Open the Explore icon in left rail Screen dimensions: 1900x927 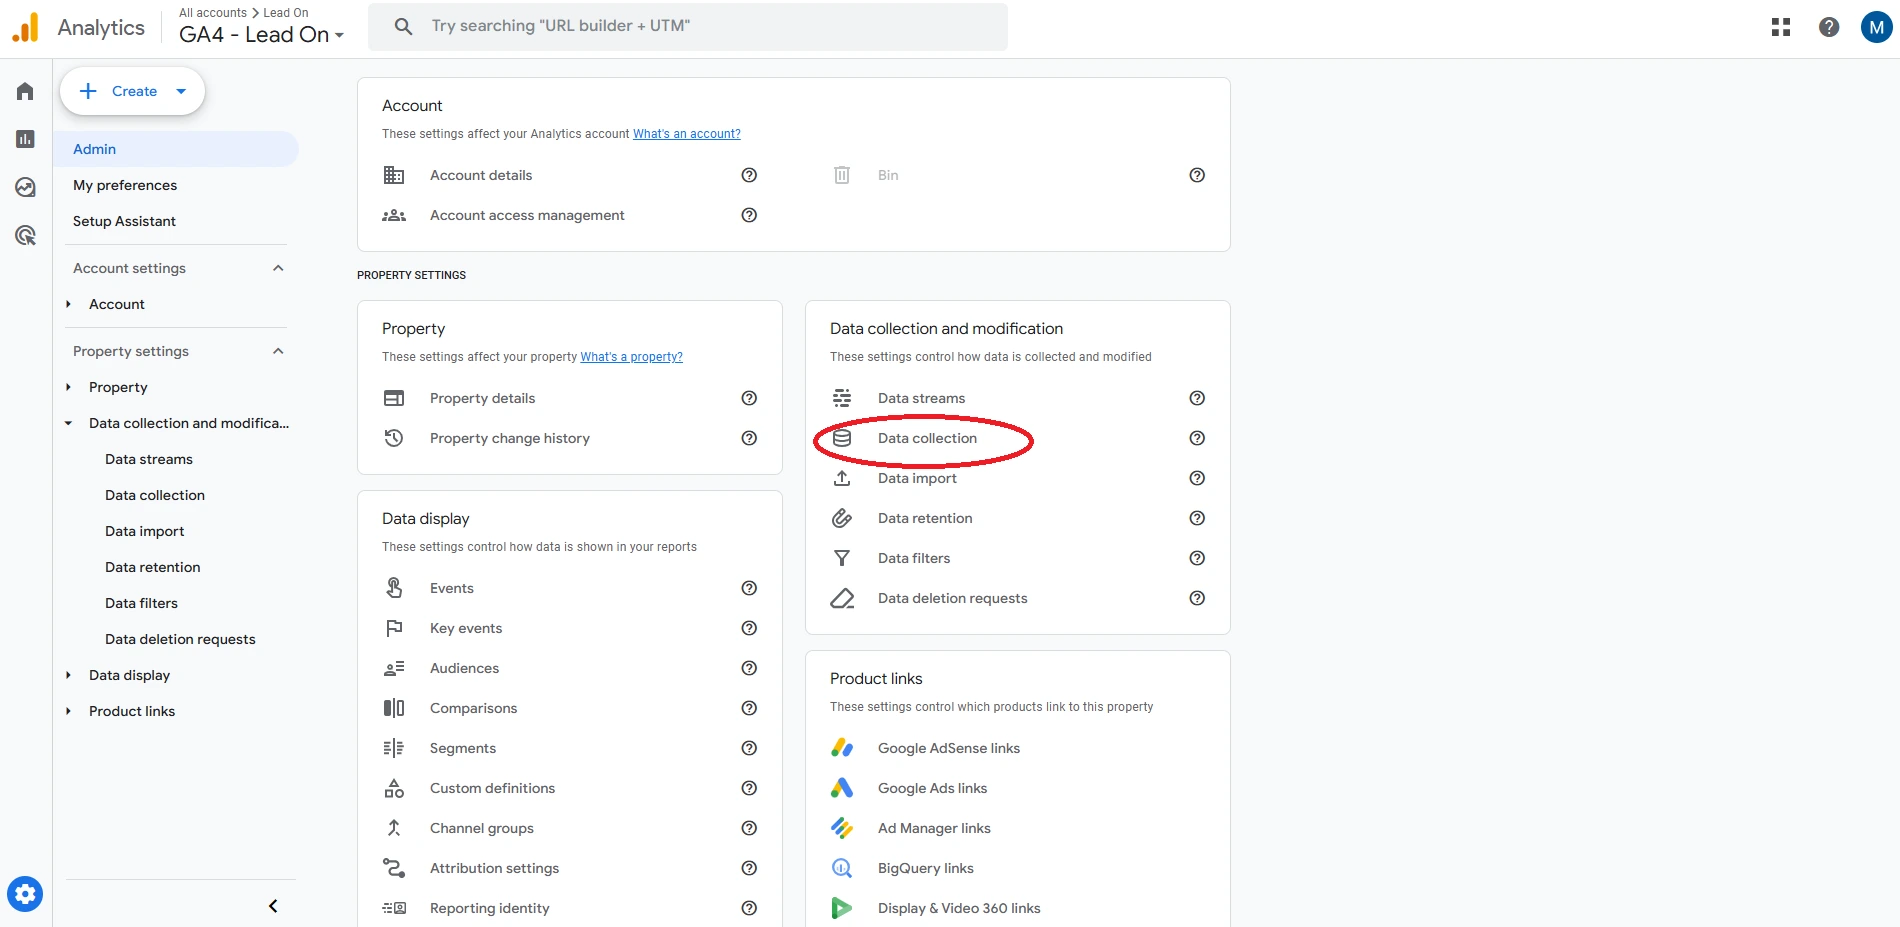(x=25, y=187)
